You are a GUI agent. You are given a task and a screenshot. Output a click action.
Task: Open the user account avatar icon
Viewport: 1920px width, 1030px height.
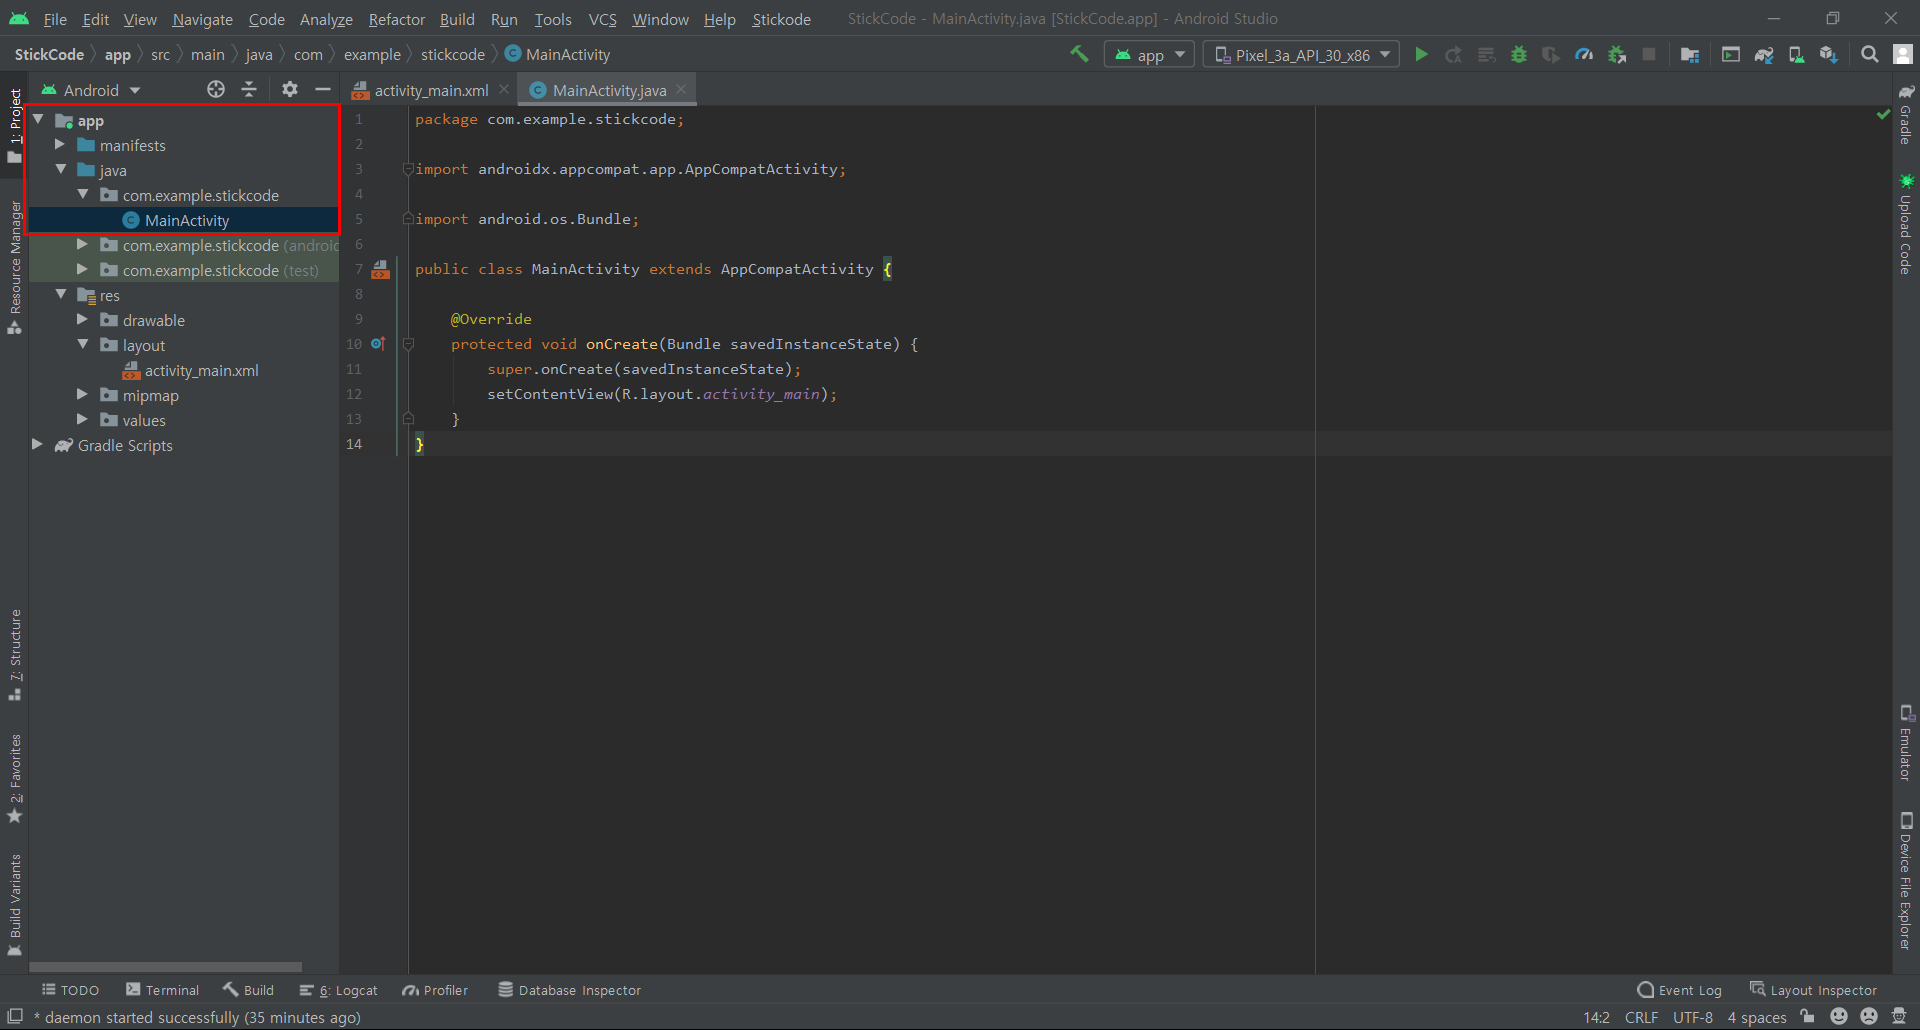1902,54
